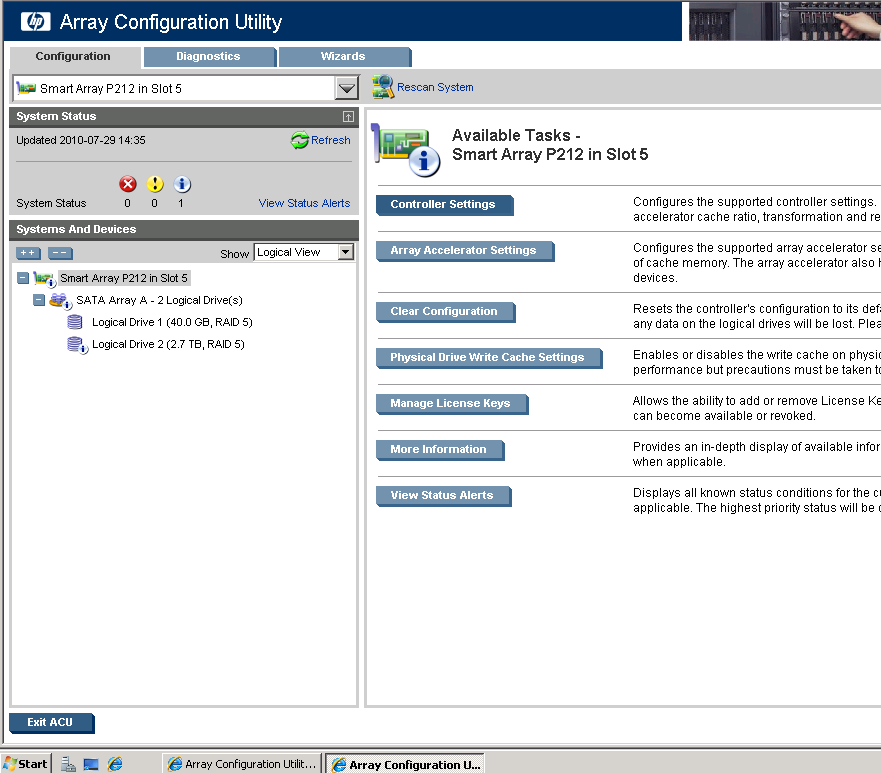Switch to the Diagnostics tab

[x=209, y=57]
